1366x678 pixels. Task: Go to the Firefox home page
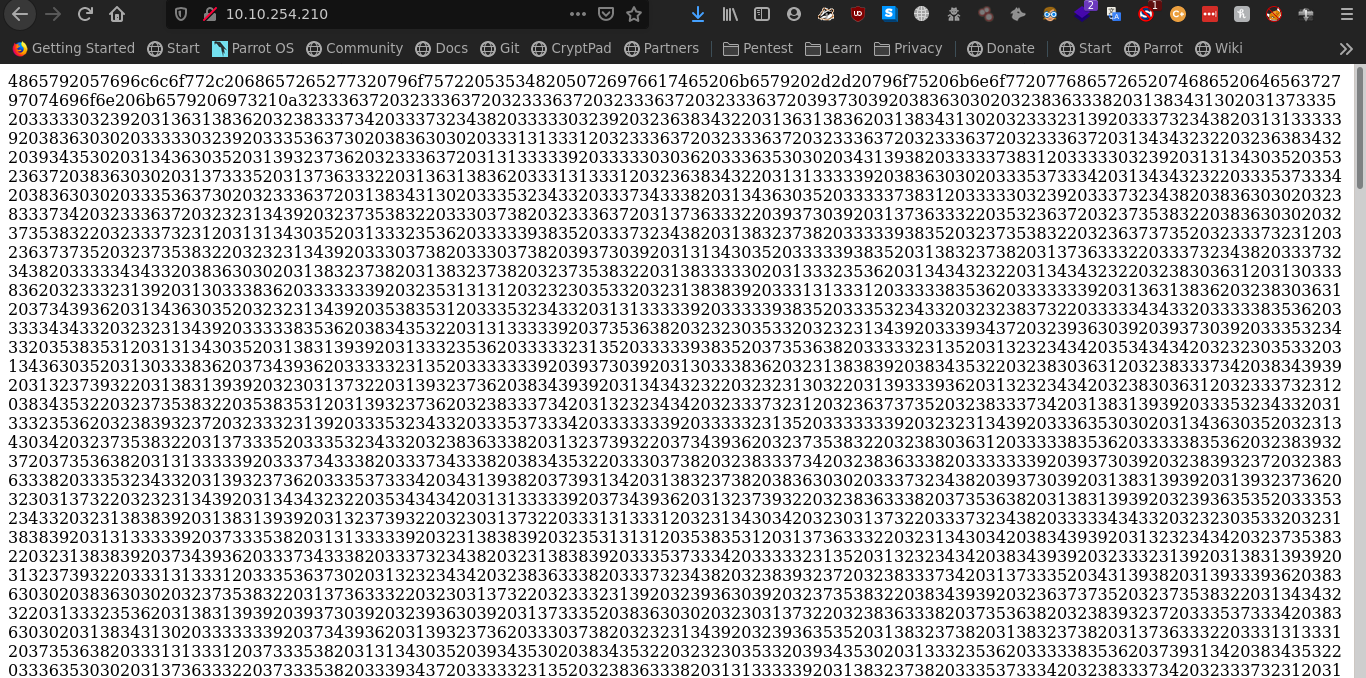click(x=117, y=14)
